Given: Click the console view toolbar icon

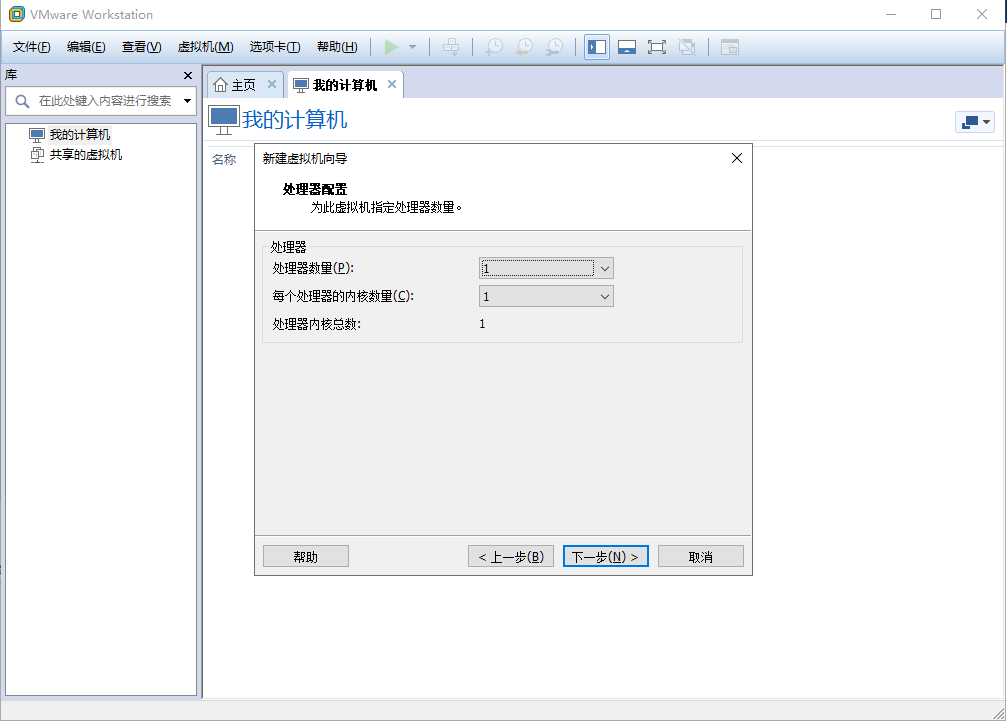Looking at the screenshot, I should pyautogui.click(x=730, y=47).
